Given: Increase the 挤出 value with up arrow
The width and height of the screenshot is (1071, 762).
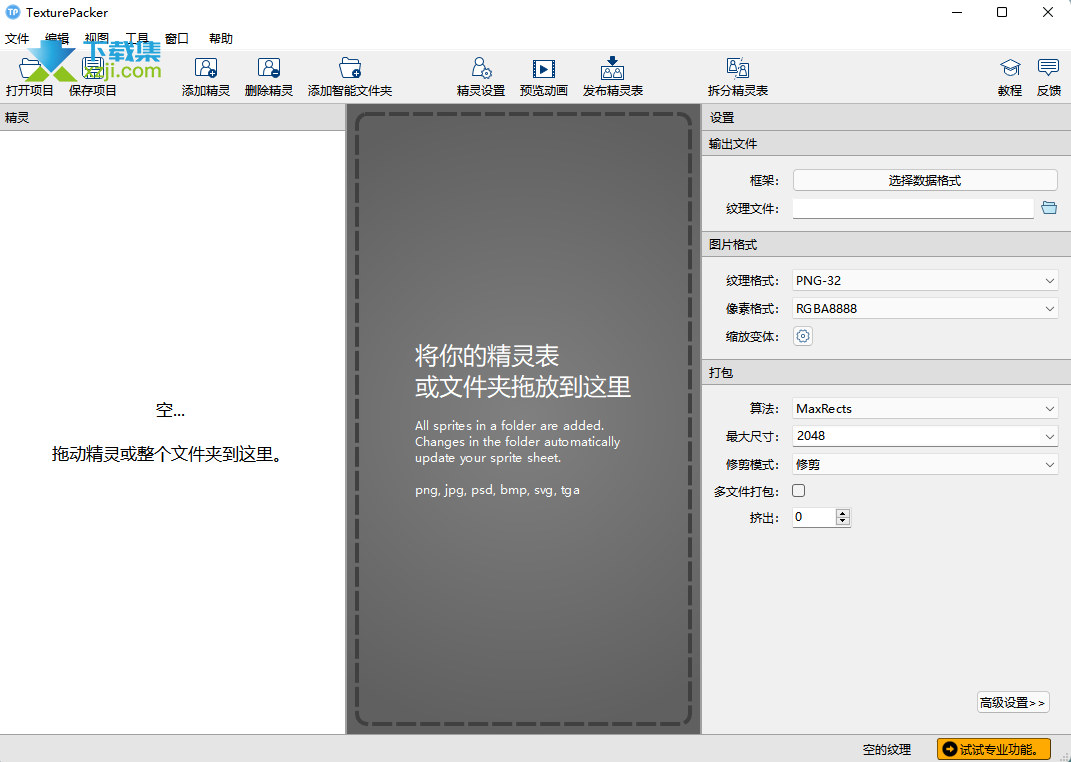Looking at the screenshot, I should tap(843, 513).
